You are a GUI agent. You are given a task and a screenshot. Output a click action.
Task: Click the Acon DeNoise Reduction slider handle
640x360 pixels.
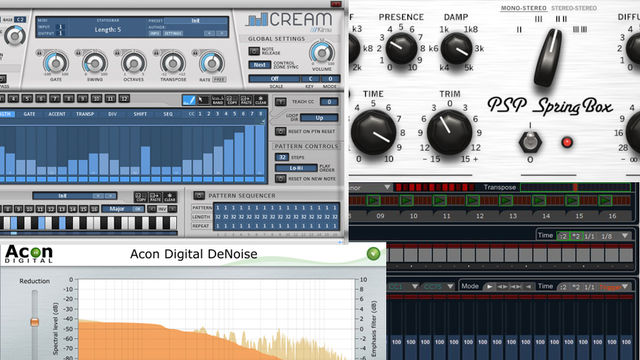[x=34, y=322]
